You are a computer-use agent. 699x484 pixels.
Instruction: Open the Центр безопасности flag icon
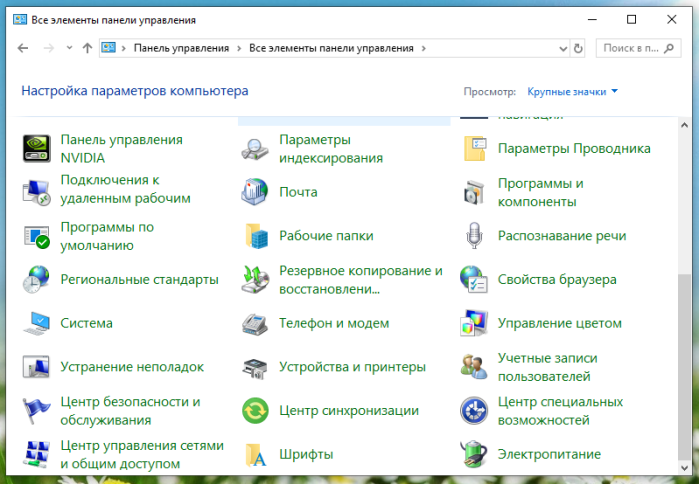[37, 410]
